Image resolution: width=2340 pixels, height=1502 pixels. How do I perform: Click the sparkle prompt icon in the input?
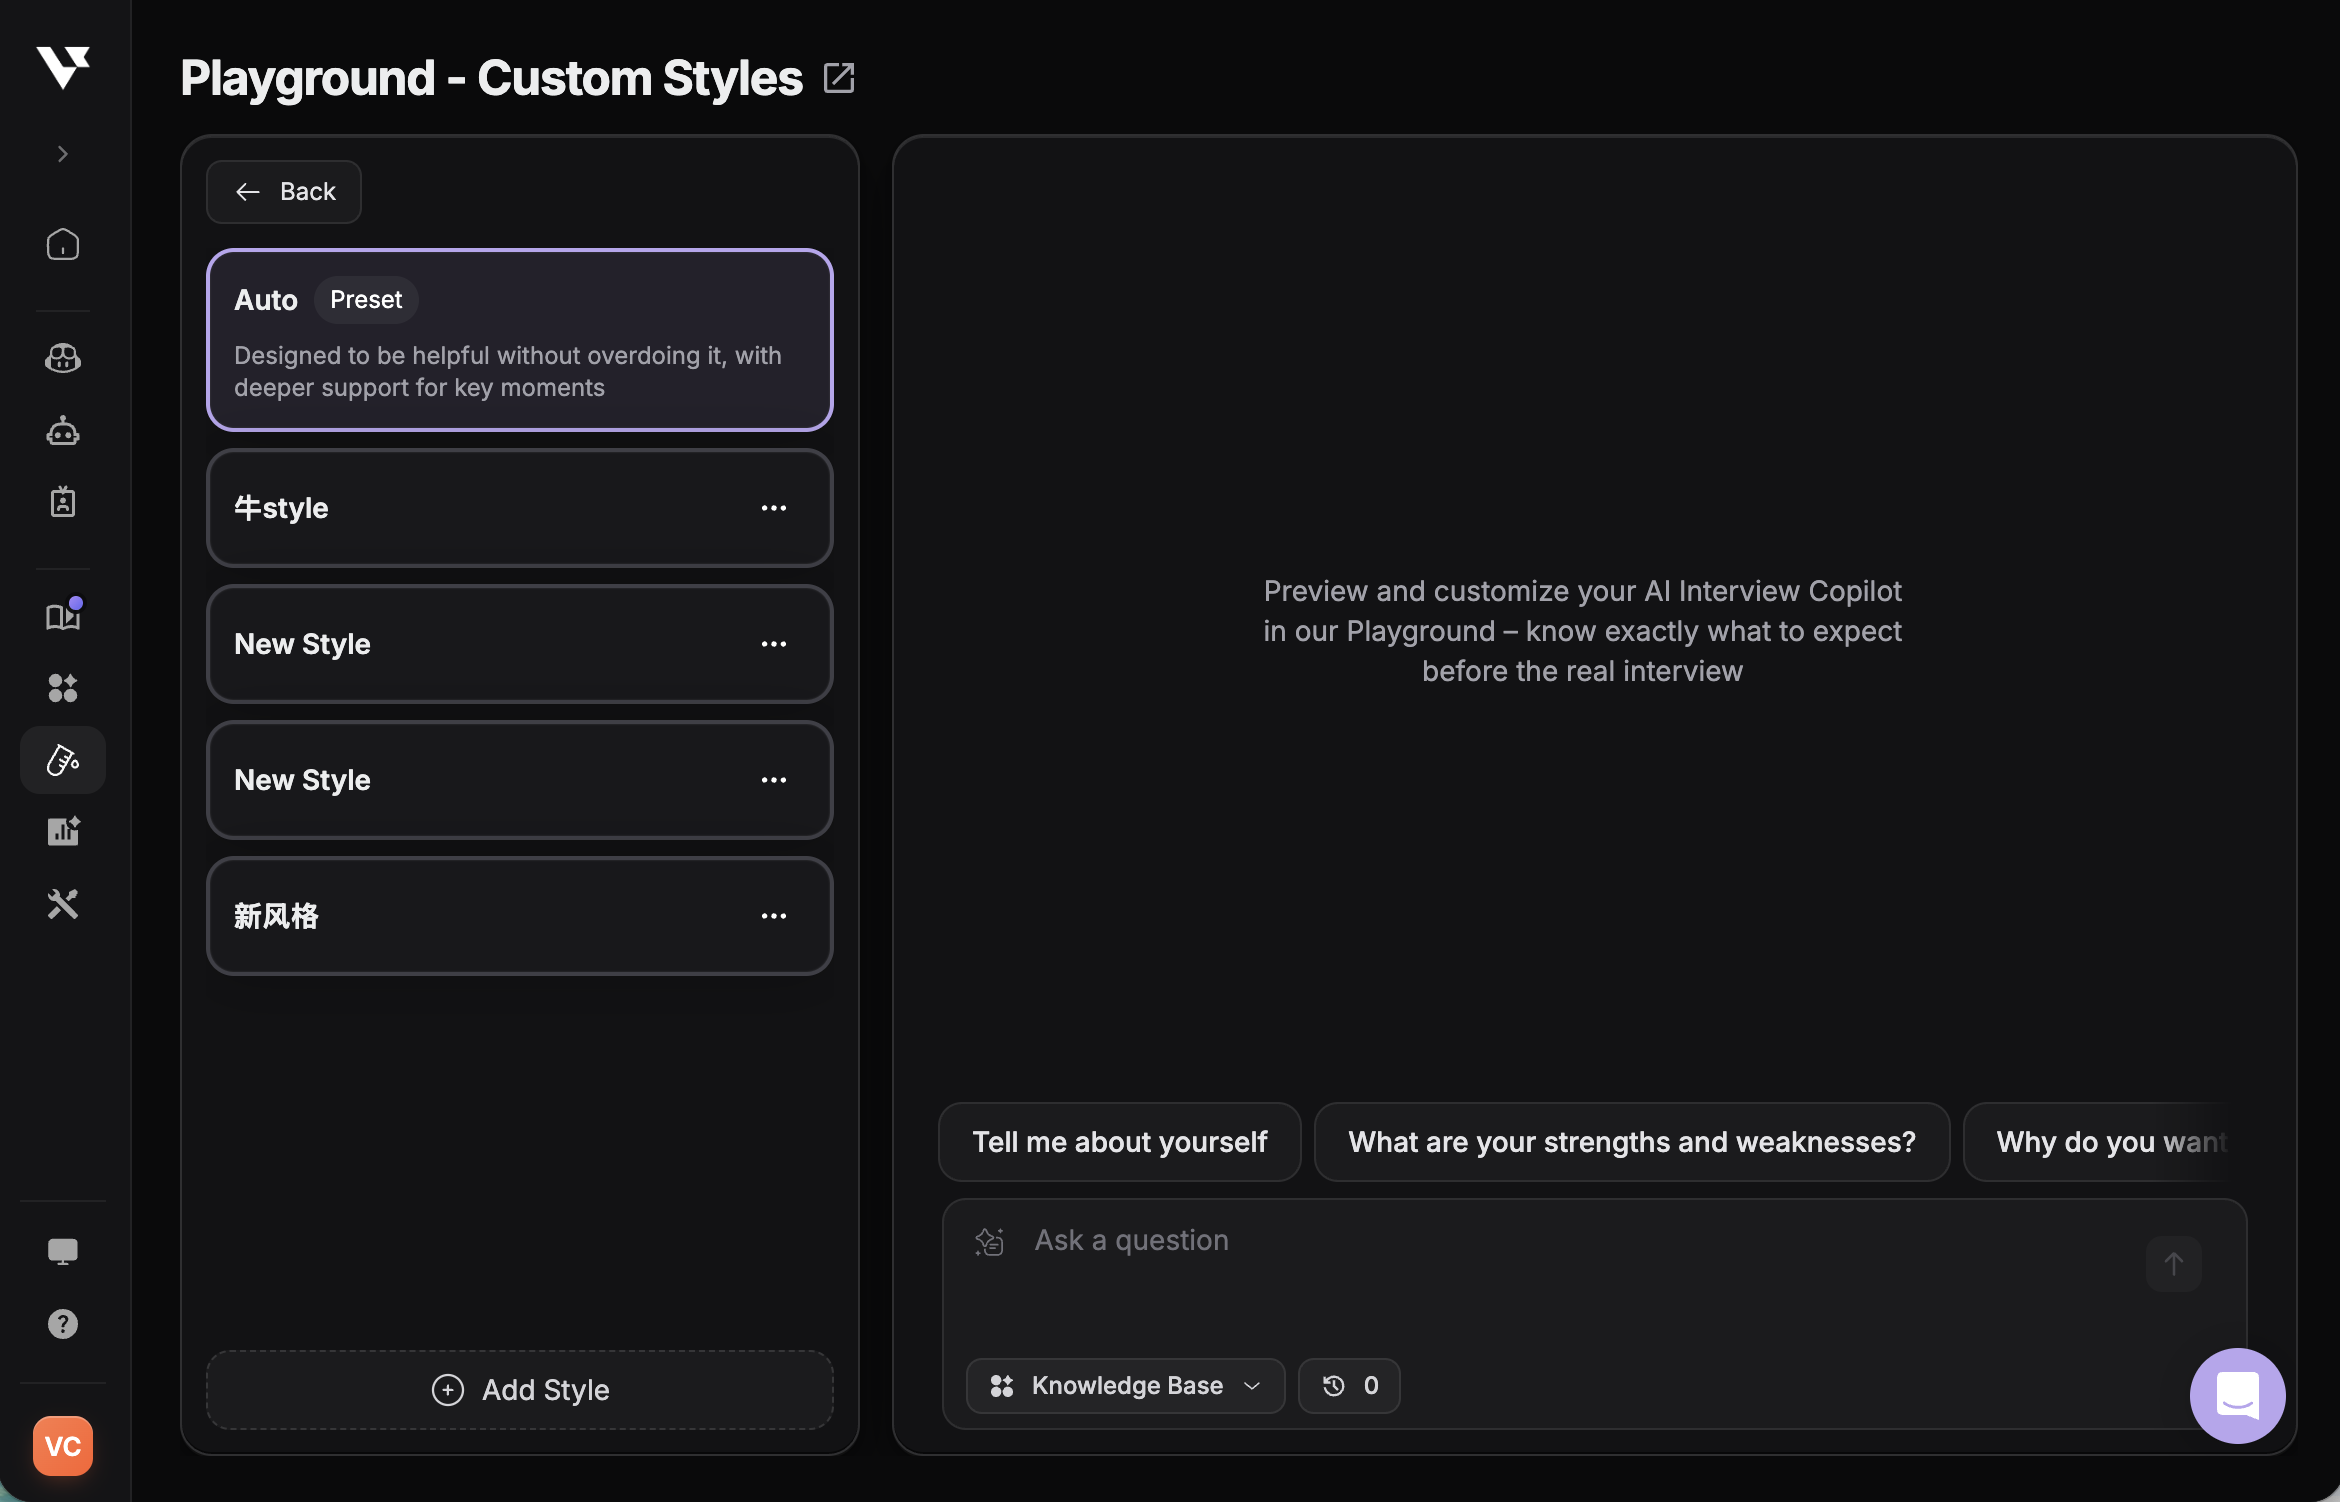pos(990,1241)
